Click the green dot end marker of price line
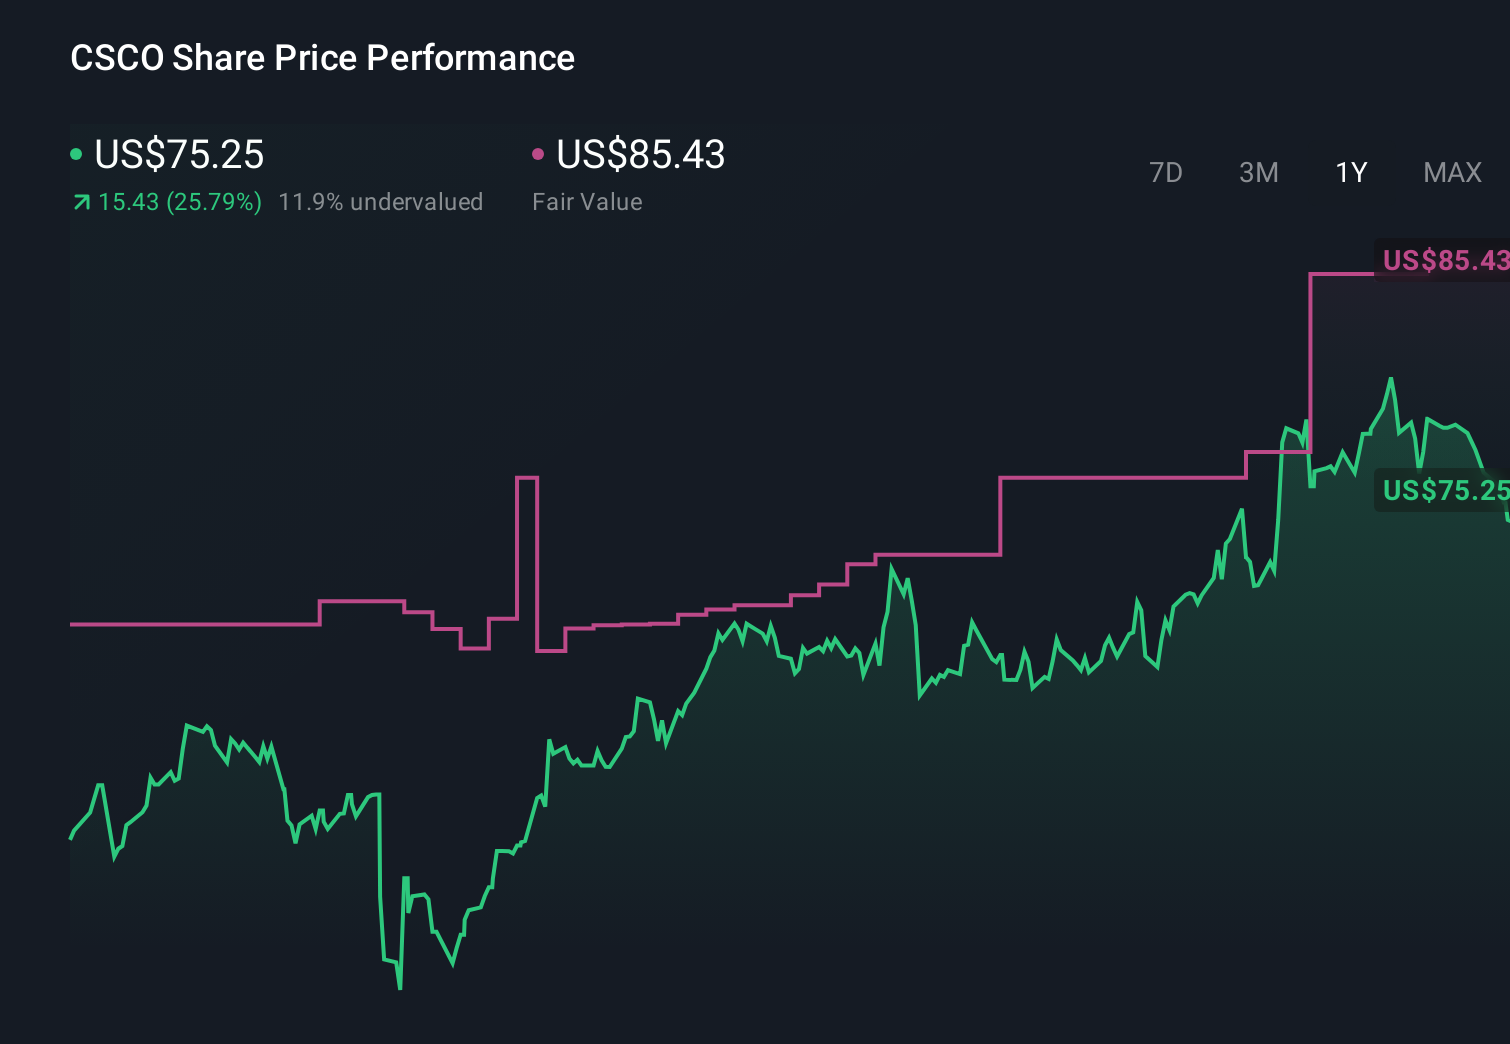Image resolution: width=1510 pixels, height=1044 pixels. 1506,519
